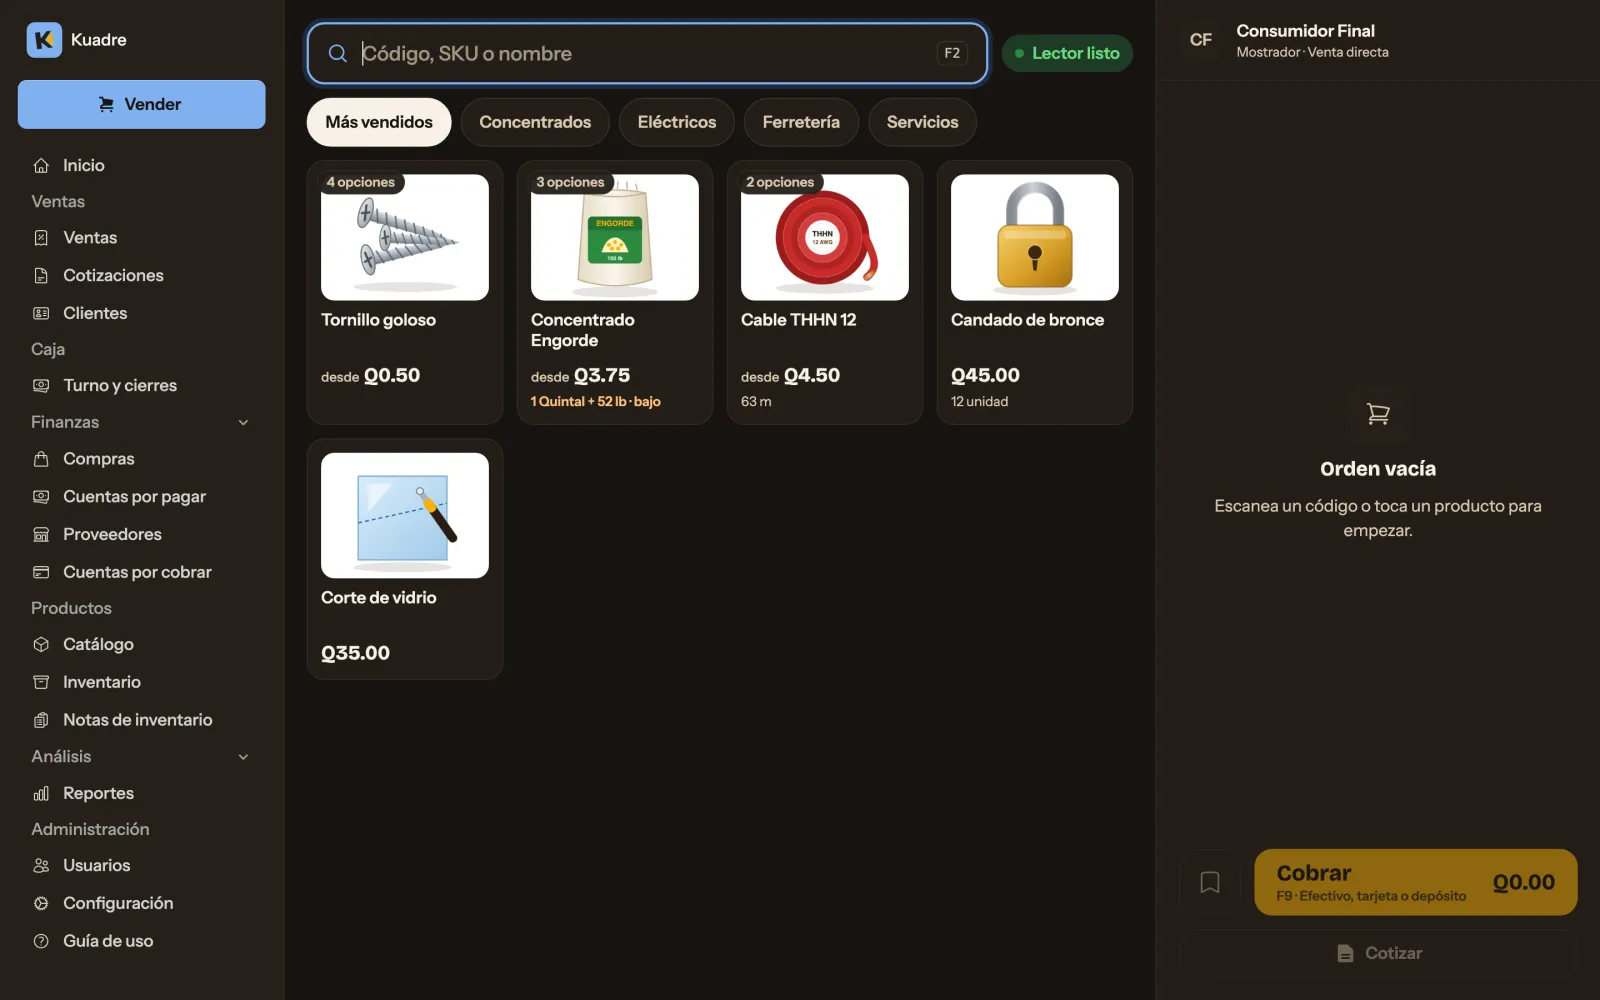Open Compras shopping bag icon

(x=41, y=459)
